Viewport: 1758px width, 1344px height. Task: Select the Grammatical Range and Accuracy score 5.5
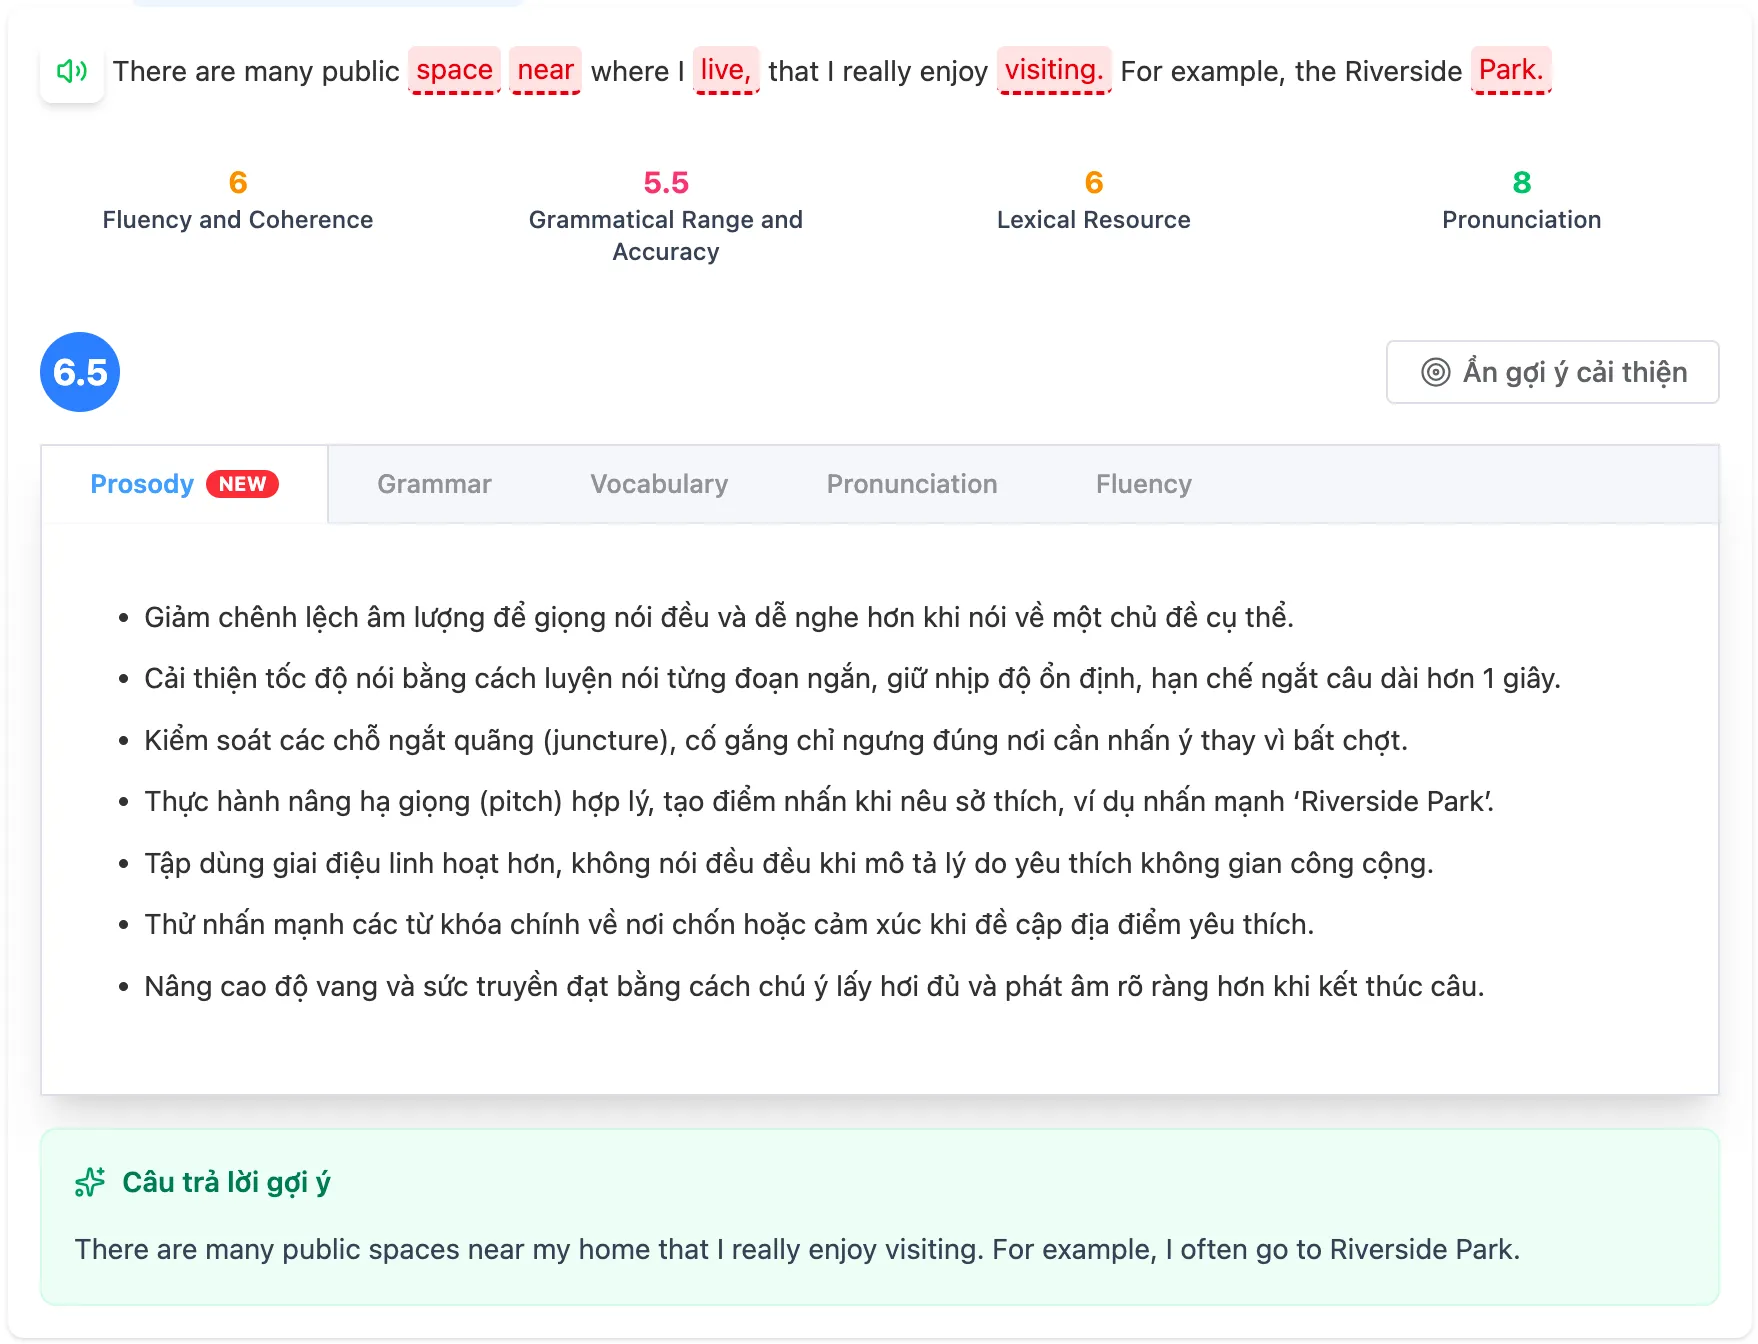click(666, 182)
